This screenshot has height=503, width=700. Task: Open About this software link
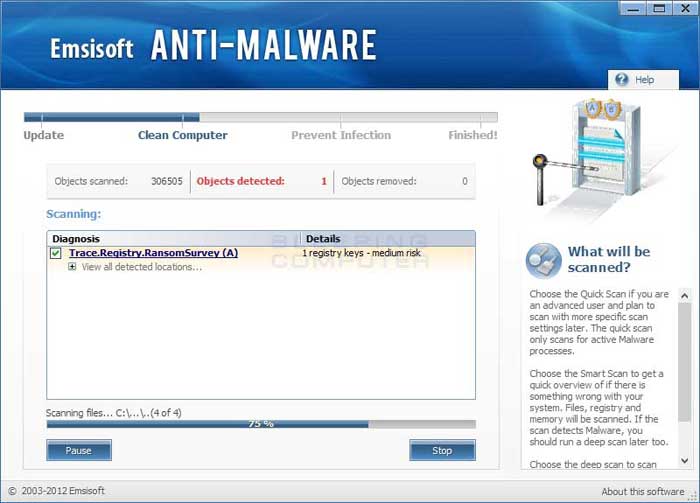click(643, 491)
